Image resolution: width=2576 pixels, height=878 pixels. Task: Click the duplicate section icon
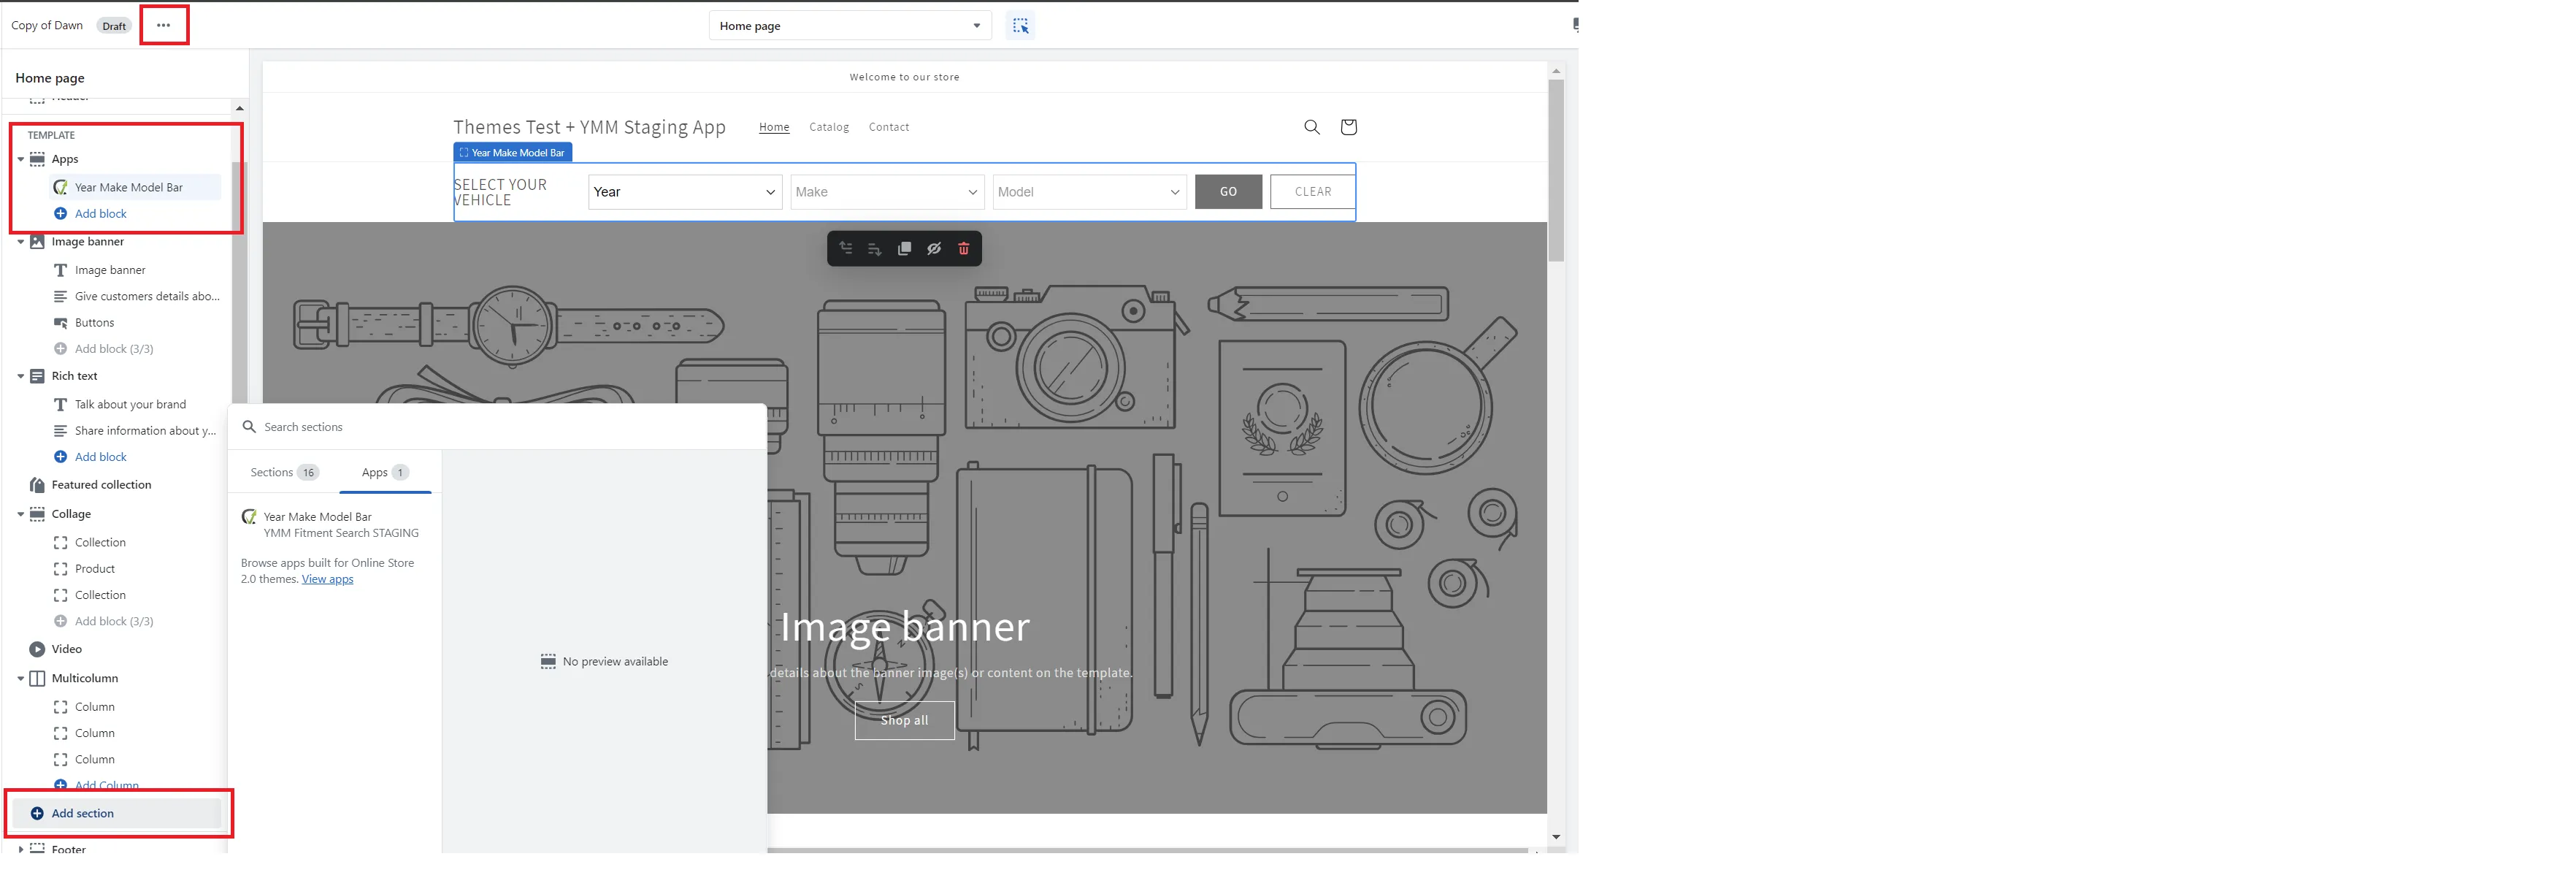[904, 249]
